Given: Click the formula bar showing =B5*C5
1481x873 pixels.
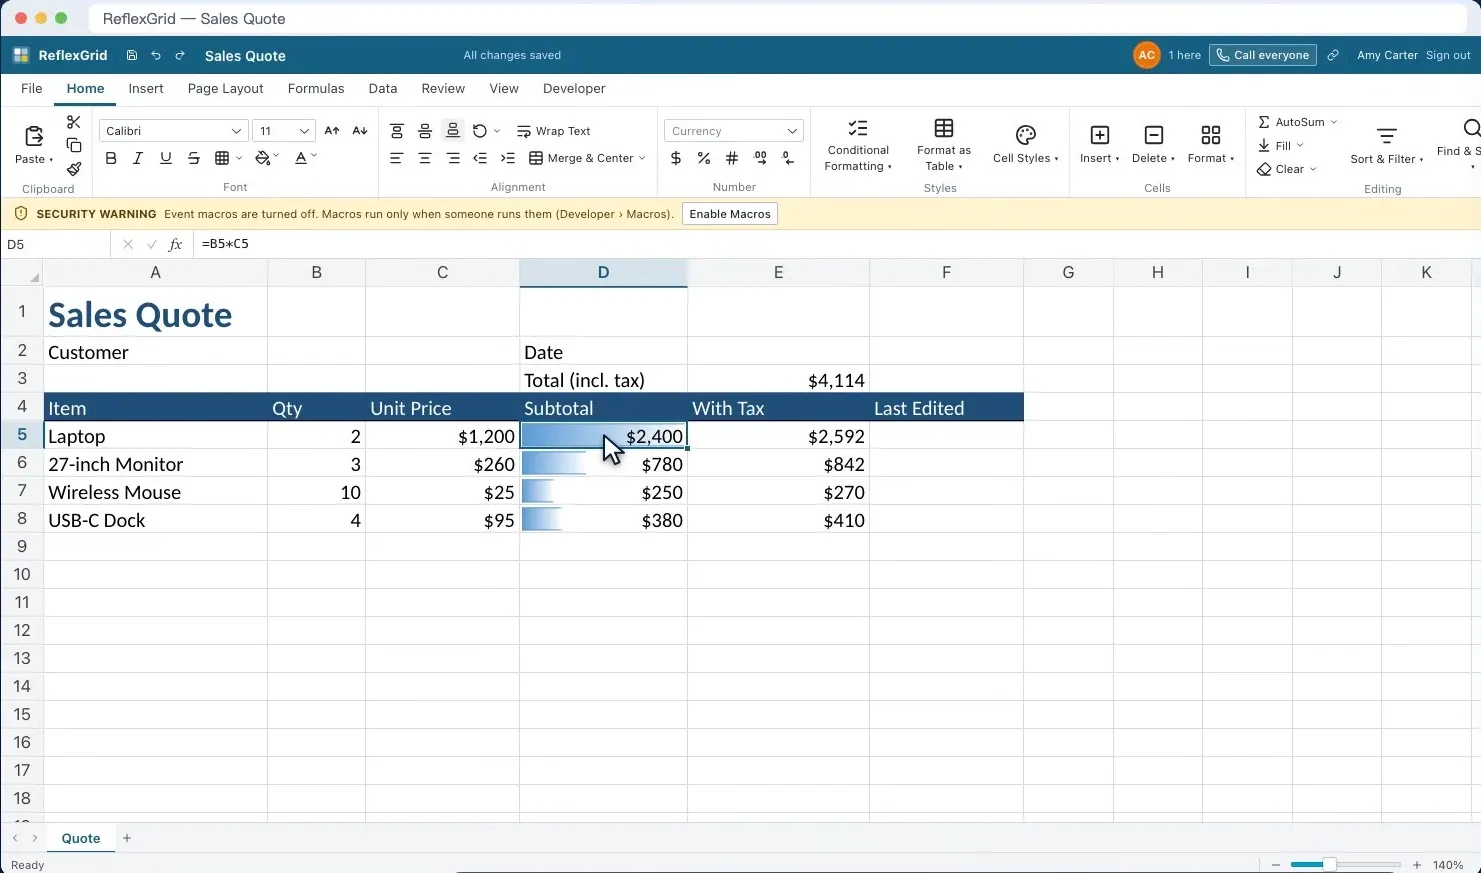Looking at the screenshot, I should click(836, 244).
